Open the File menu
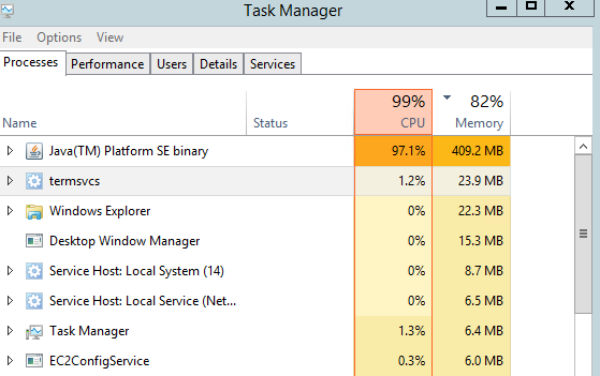This screenshot has width=600, height=376. (12, 37)
